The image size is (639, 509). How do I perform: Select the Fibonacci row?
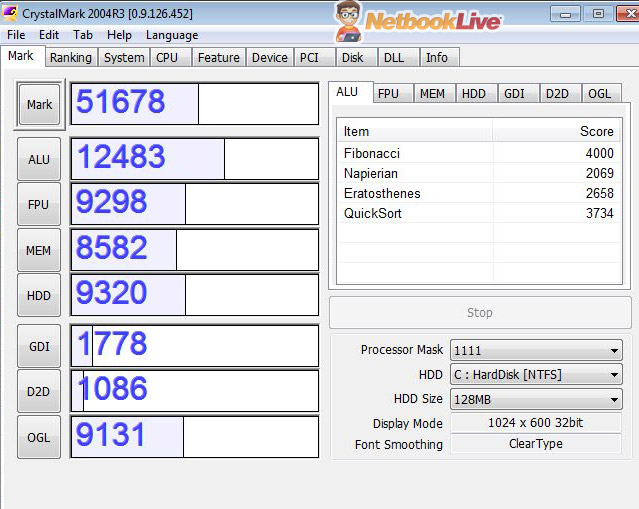tap(479, 153)
